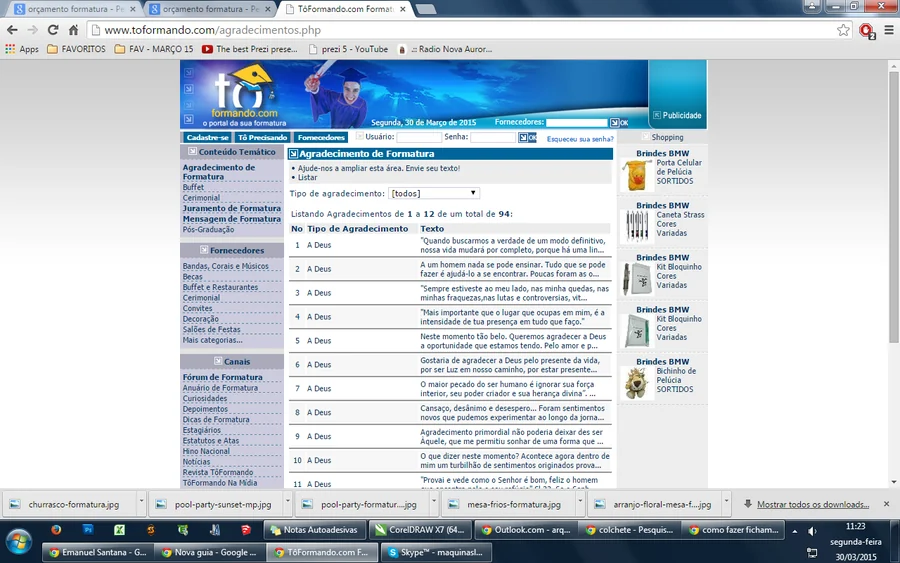Click the Esqueceu sua senha link
The width and height of the screenshot is (900, 563).
coord(580,139)
